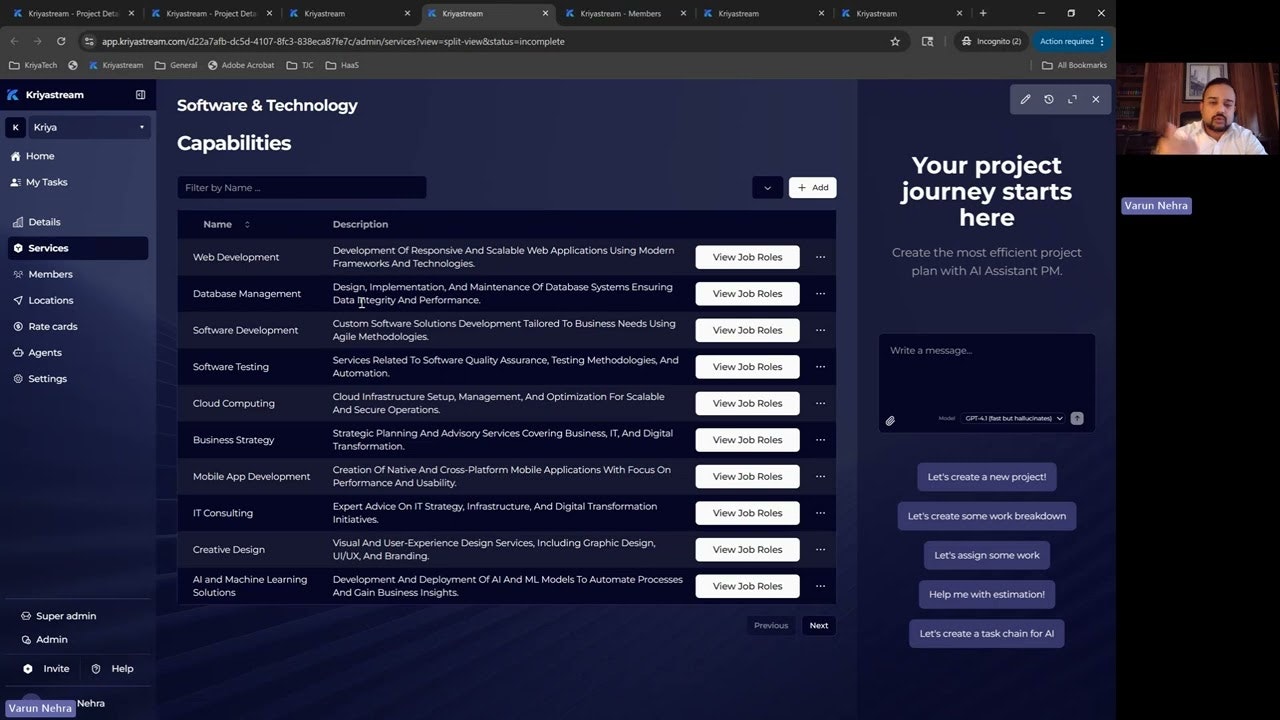Go to Next page of capabilities
Screen dimensions: 1280x720
(819, 625)
